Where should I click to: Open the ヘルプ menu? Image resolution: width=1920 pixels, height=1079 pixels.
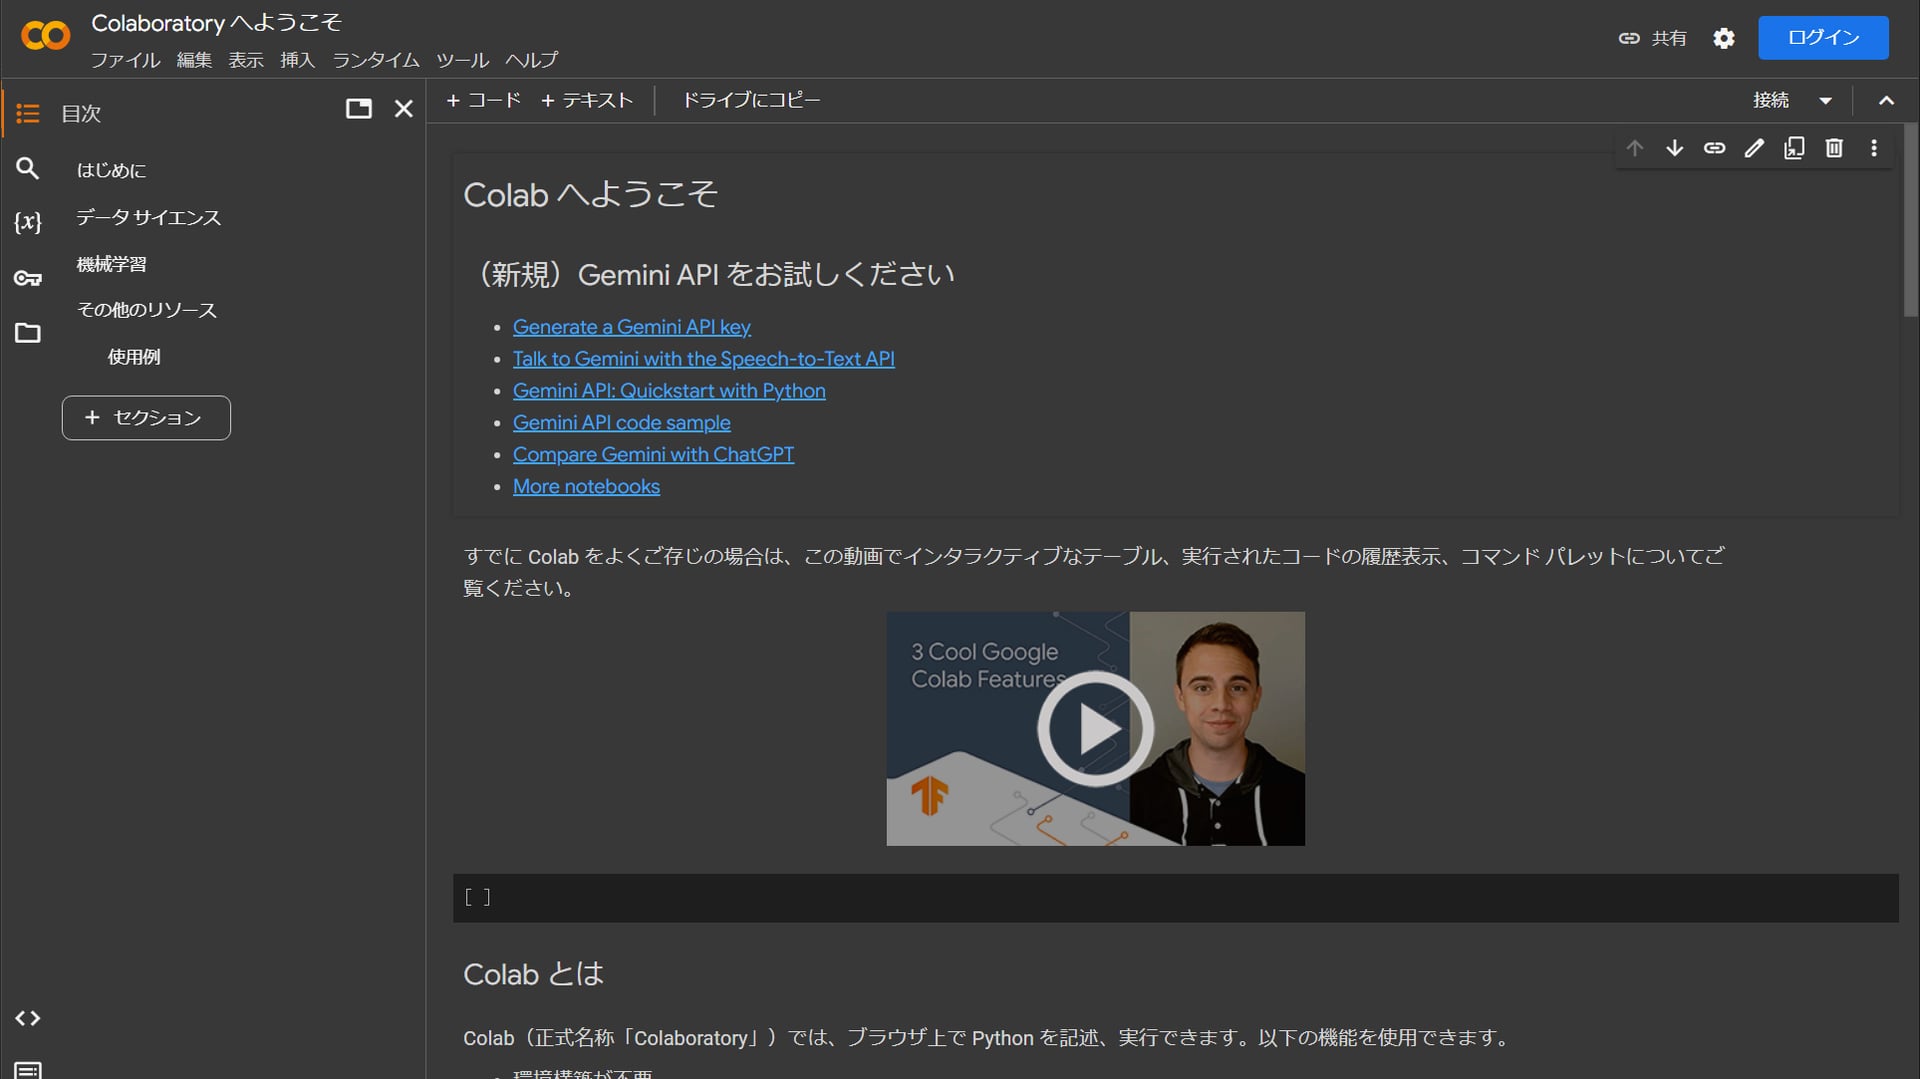[x=531, y=60]
